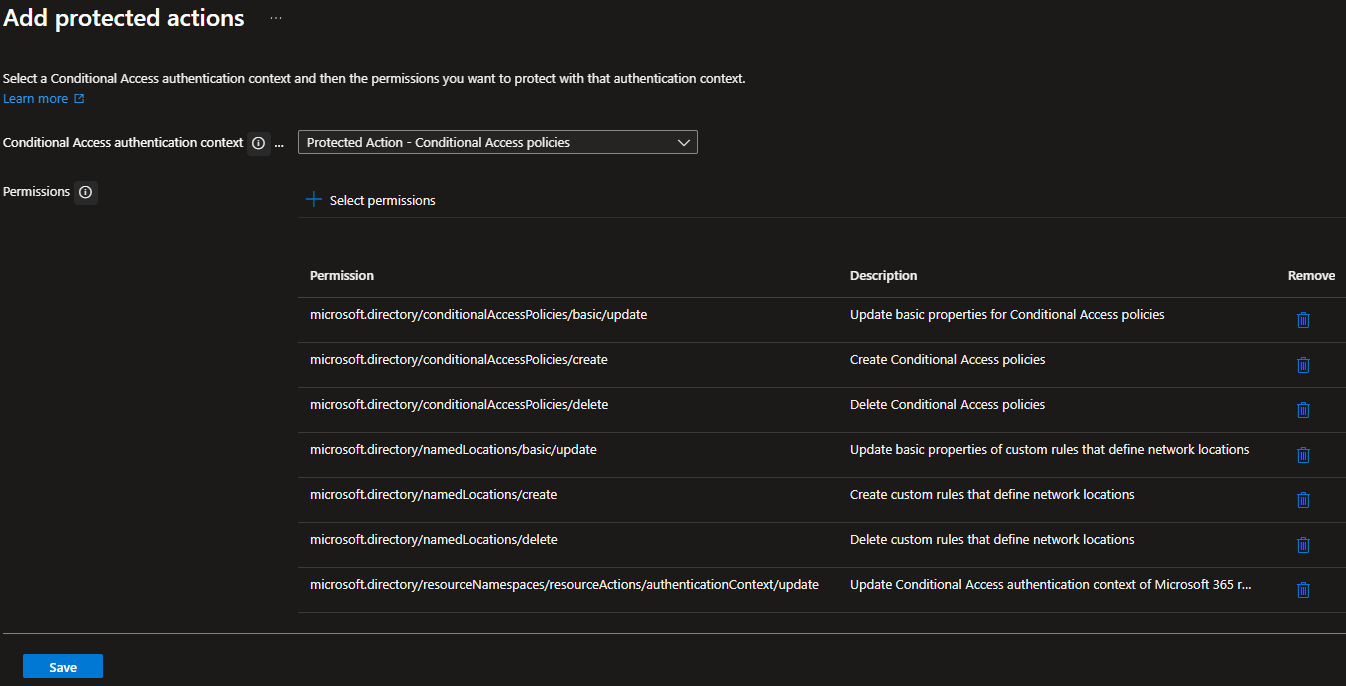Select the namedLocations/create permission row
Image resolution: width=1346 pixels, height=686 pixels.
tap(822, 500)
